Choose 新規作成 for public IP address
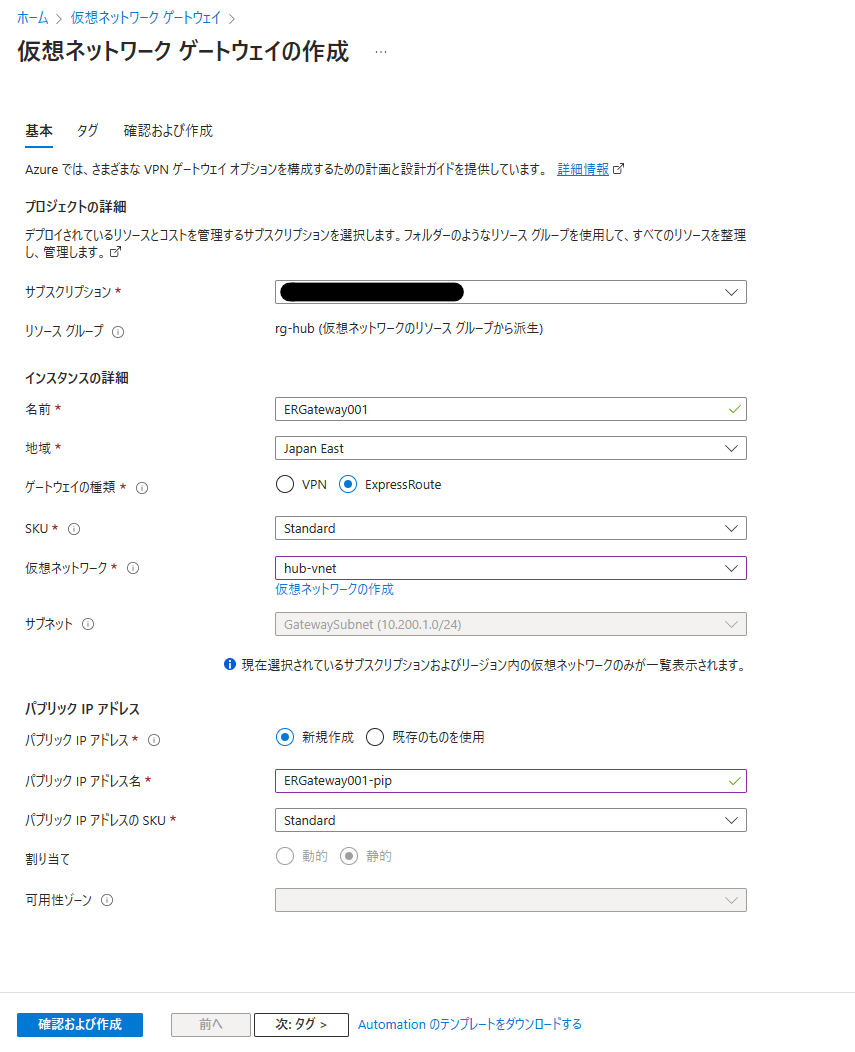This screenshot has height=1052, width=855. pos(285,737)
